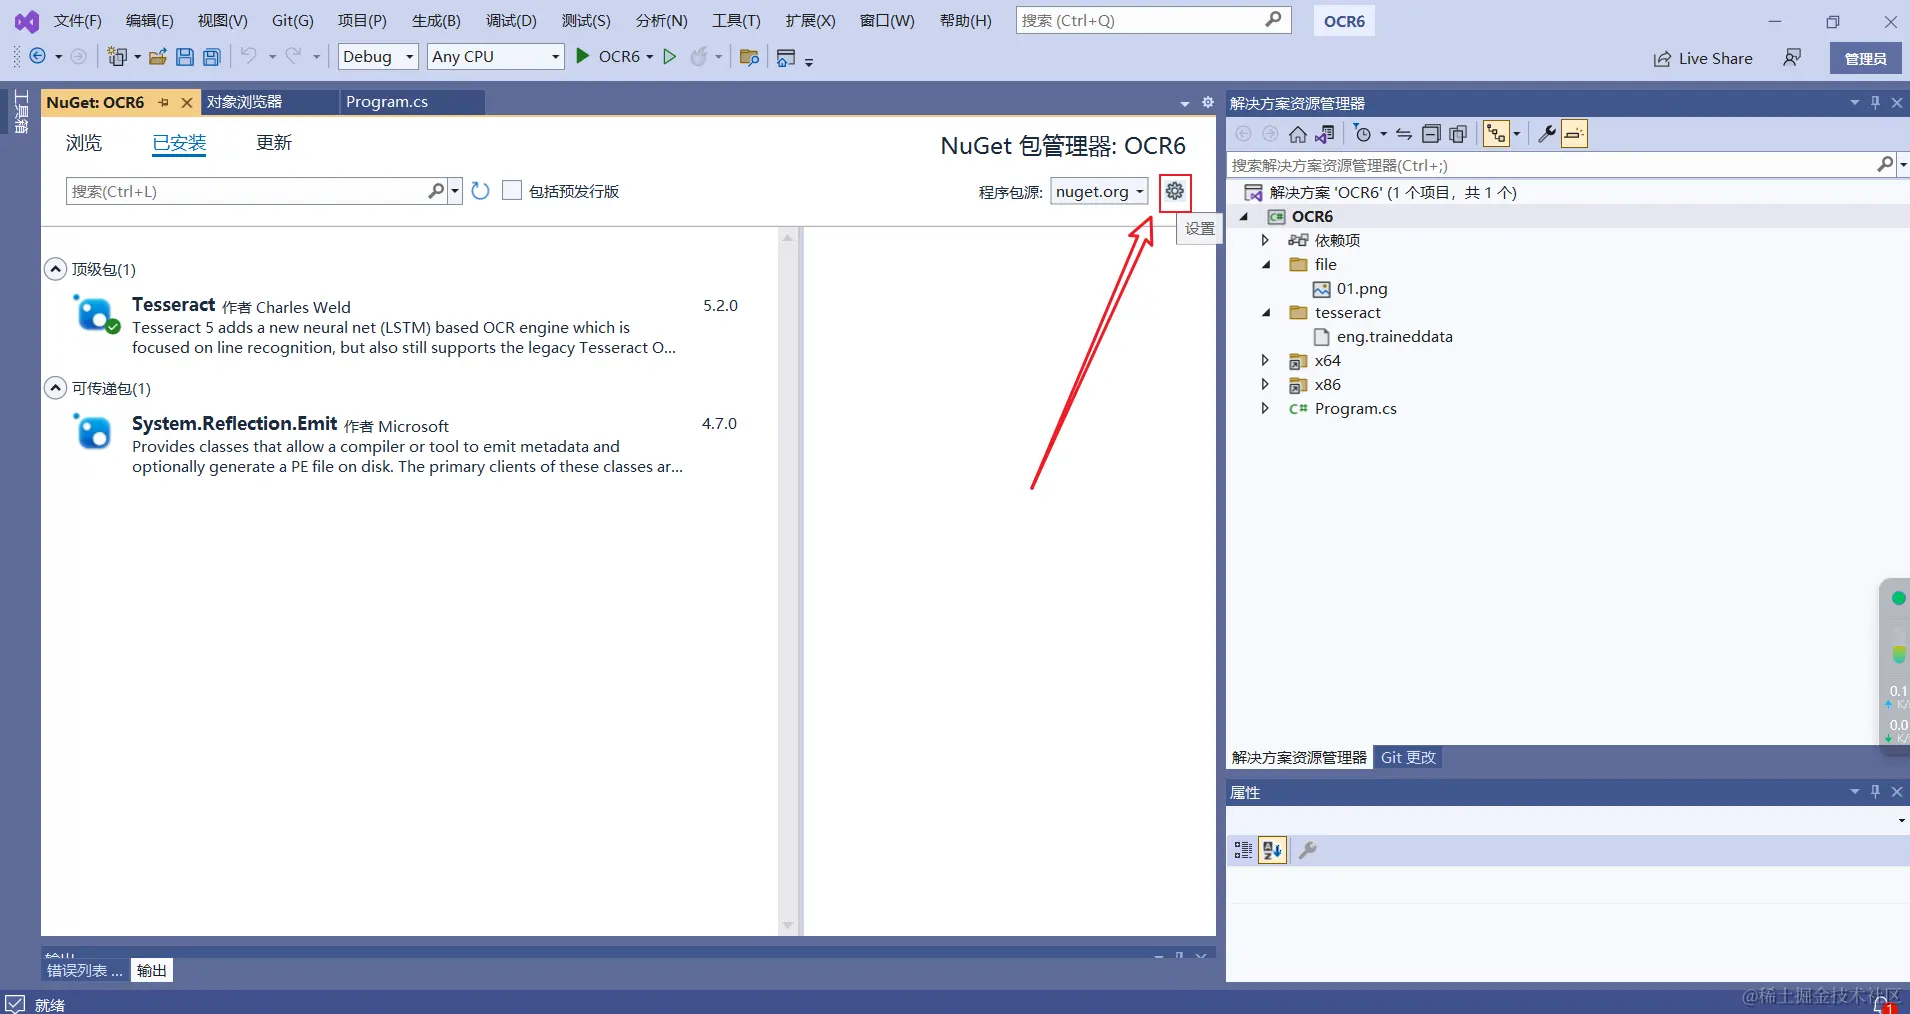Start without debugging using hollow play icon
Screen dimensions: 1910x1014
[670, 57]
